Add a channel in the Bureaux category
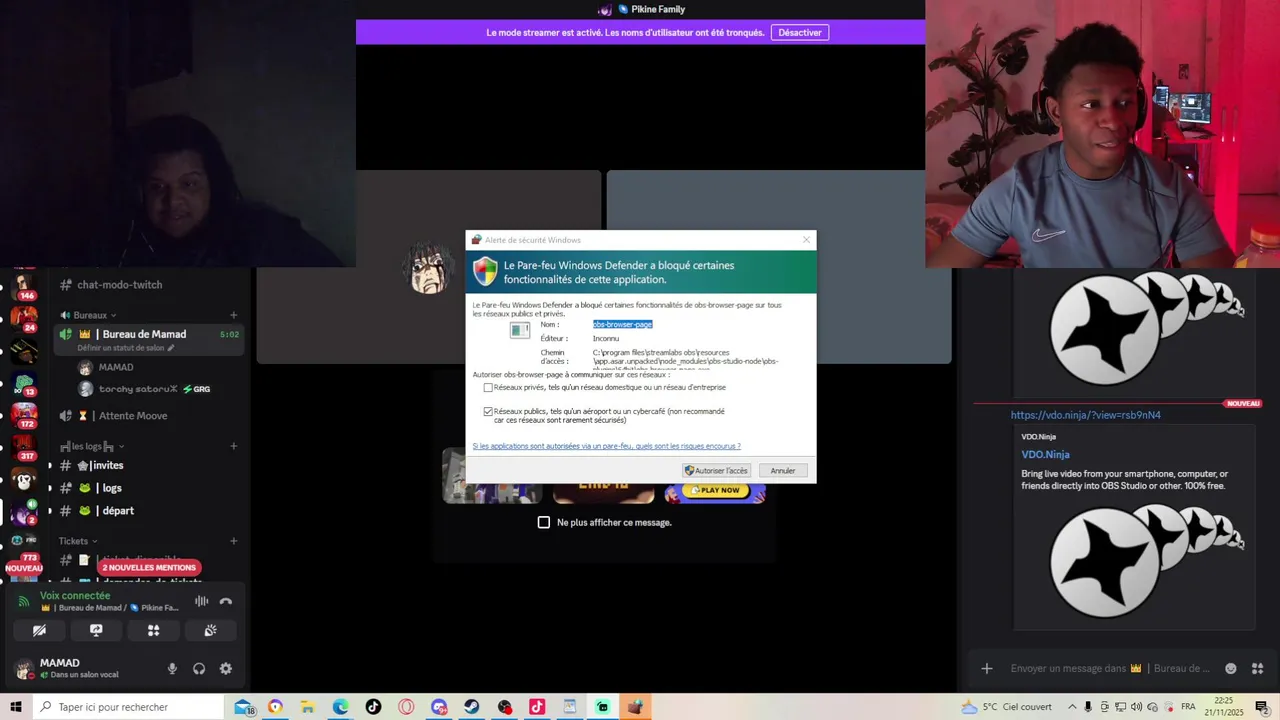Image resolution: width=1280 pixels, height=720 pixels. (x=234, y=315)
